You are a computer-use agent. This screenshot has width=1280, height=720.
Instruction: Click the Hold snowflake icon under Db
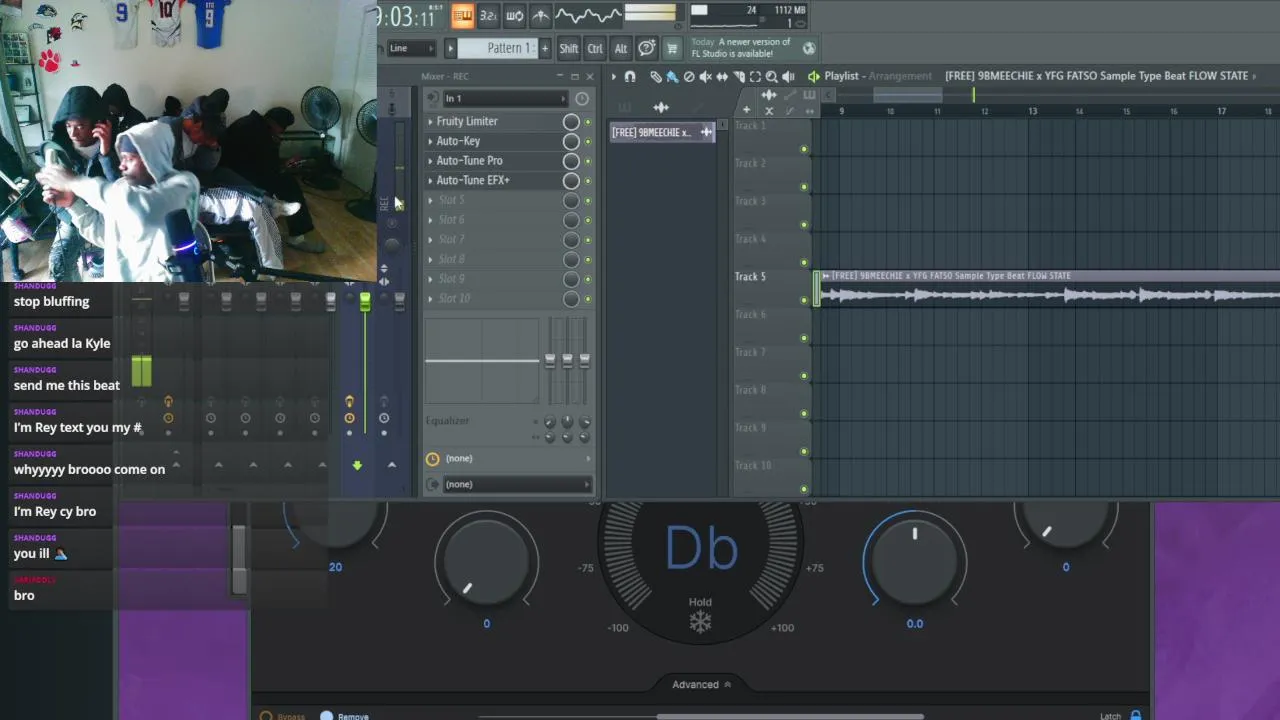coord(700,622)
